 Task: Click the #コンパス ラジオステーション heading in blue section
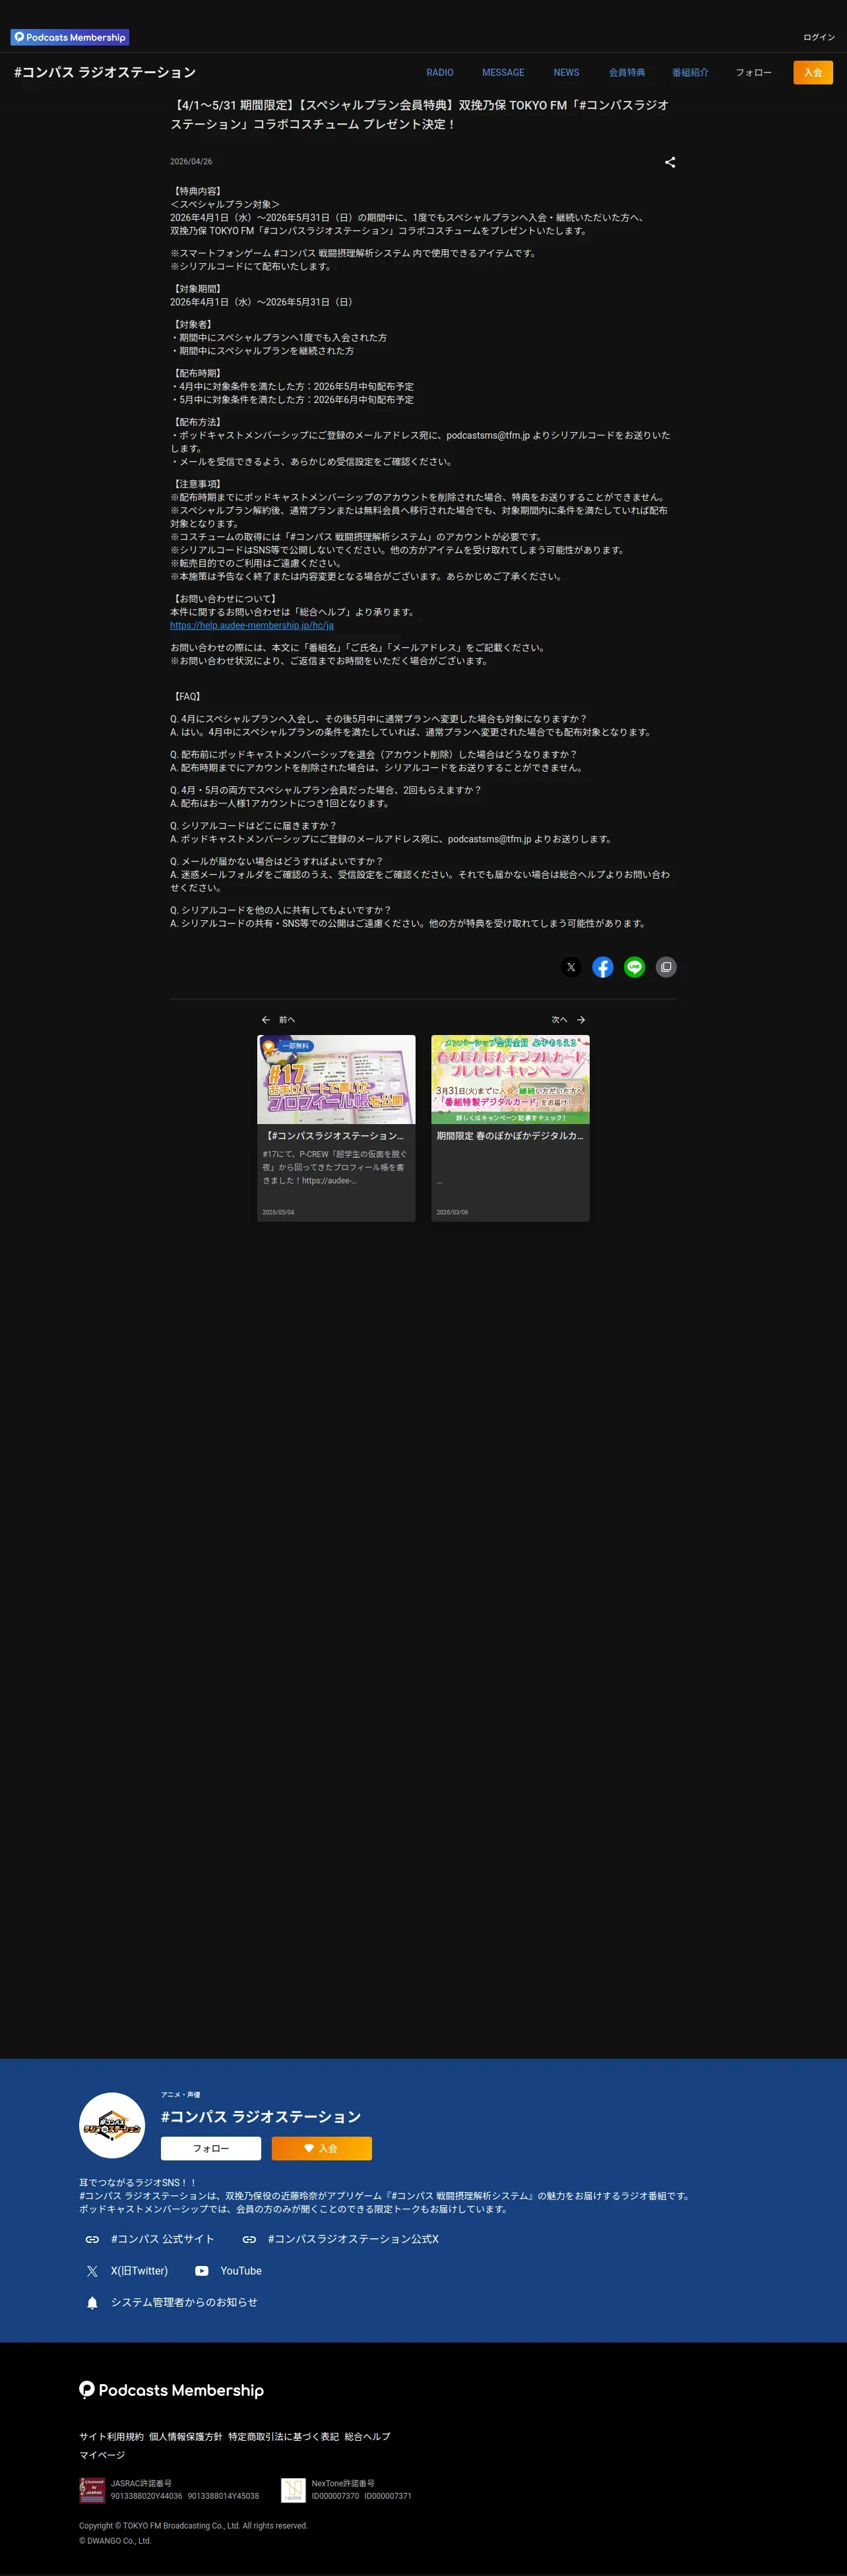click(x=261, y=2117)
